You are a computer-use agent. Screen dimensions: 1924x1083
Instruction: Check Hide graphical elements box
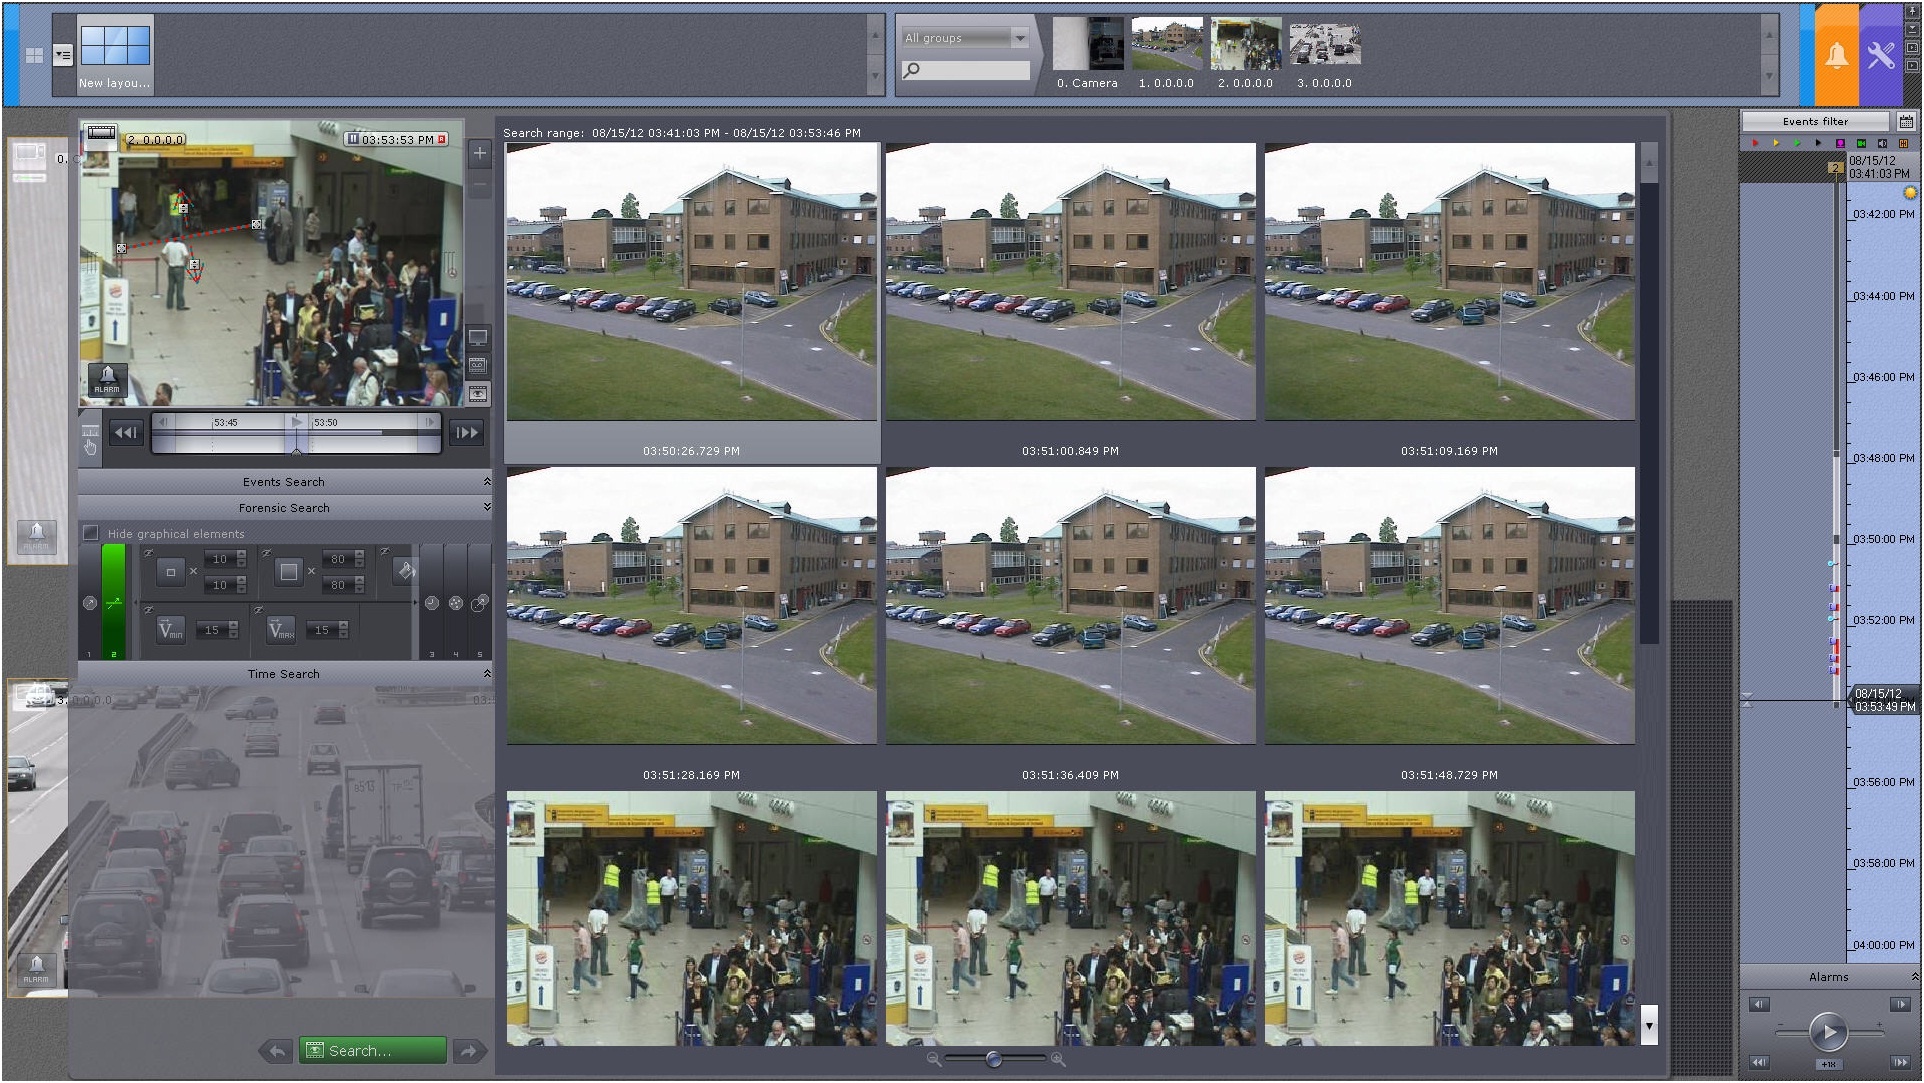[x=91, y=533]
